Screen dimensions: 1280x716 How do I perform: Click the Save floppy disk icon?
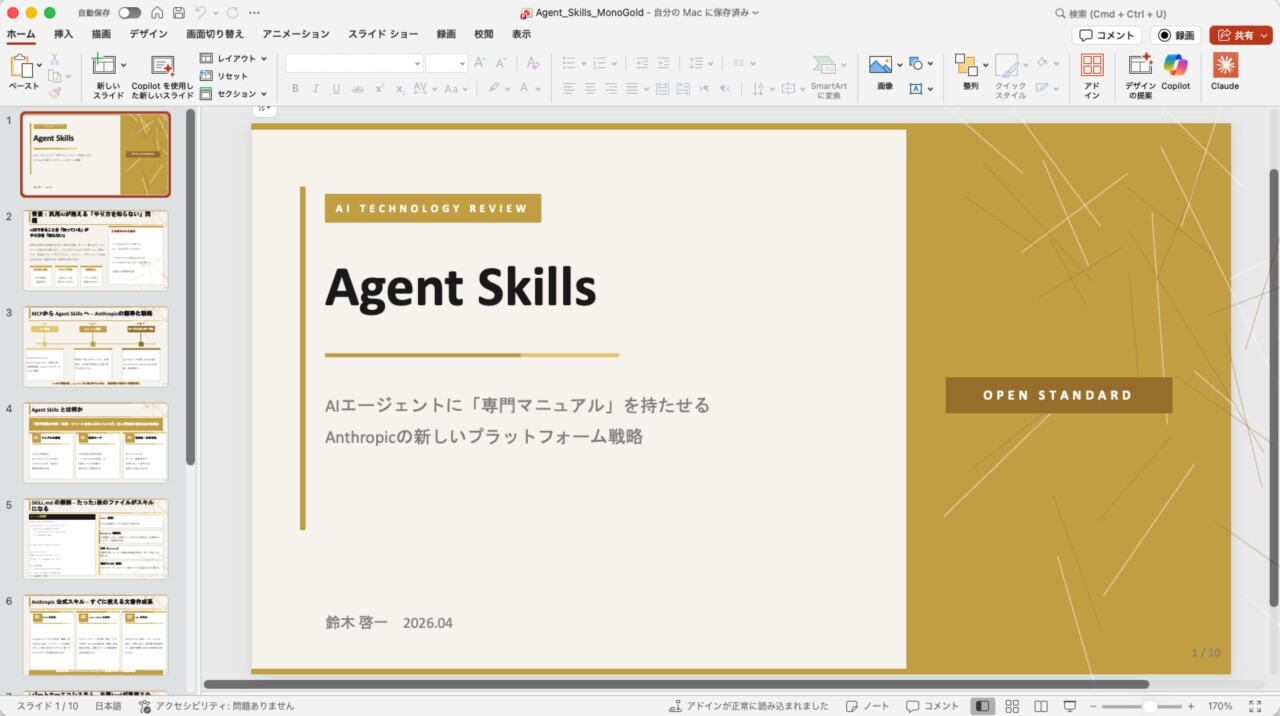click(178, 13)
